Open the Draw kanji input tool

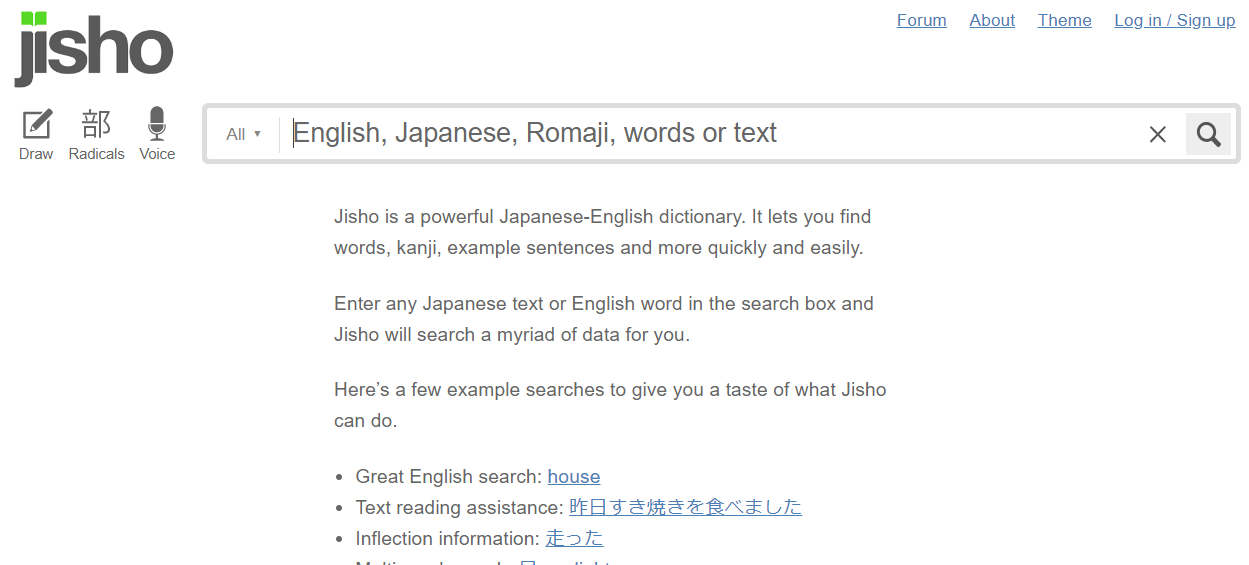[x=36, y=135]
